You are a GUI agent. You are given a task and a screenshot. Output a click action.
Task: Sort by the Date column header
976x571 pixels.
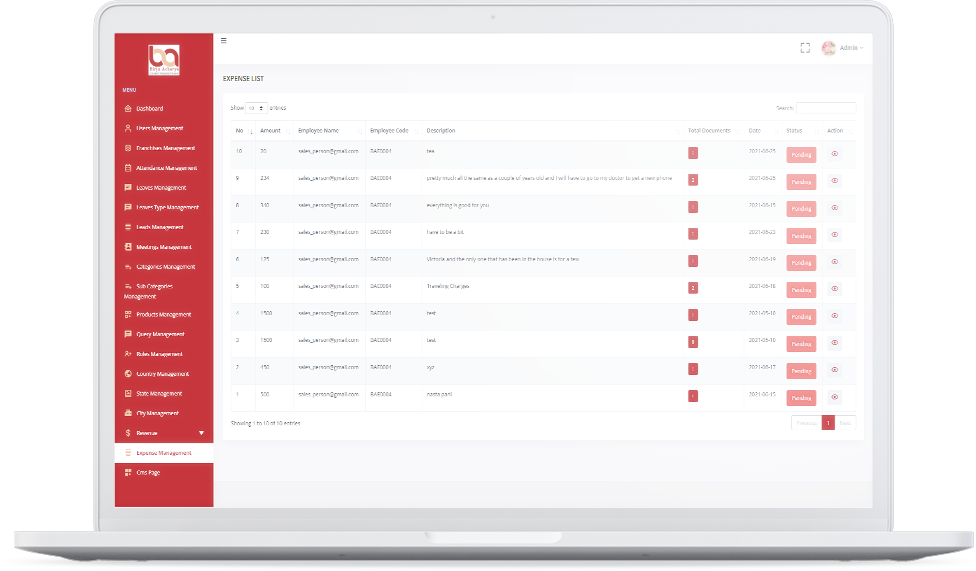click(x=762, y=131)
